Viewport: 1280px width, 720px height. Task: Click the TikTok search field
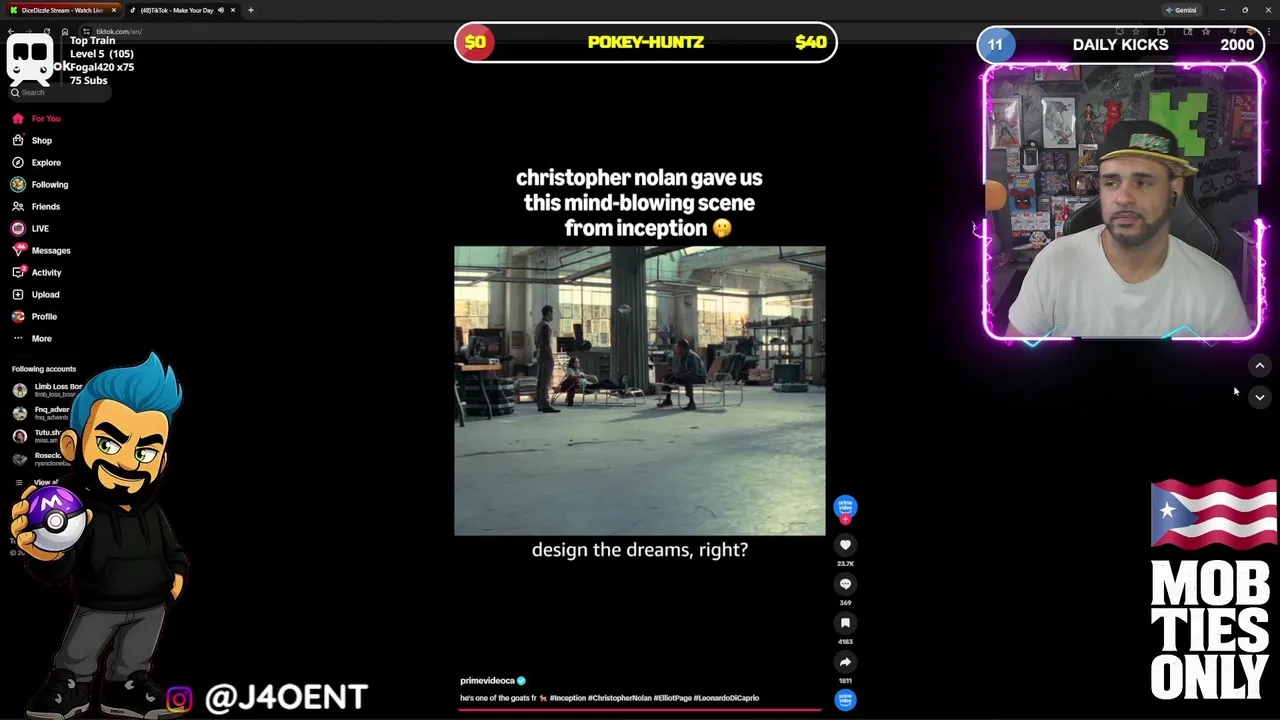[58, 92]
